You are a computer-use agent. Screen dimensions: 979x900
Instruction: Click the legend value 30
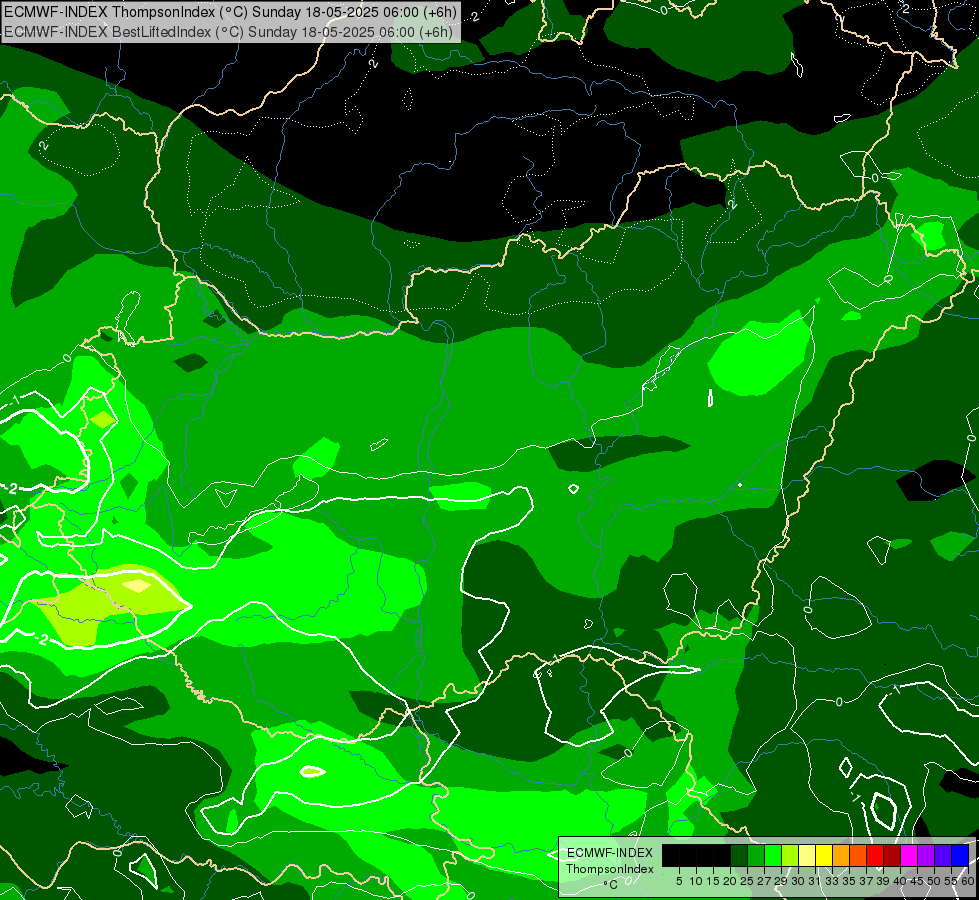(798, 881)
